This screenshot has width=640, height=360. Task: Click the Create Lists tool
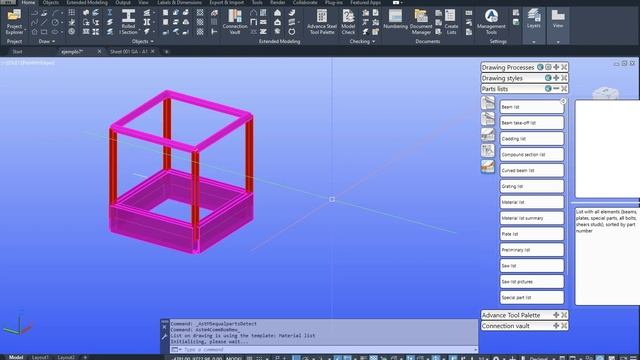click(x=451, y=22)
